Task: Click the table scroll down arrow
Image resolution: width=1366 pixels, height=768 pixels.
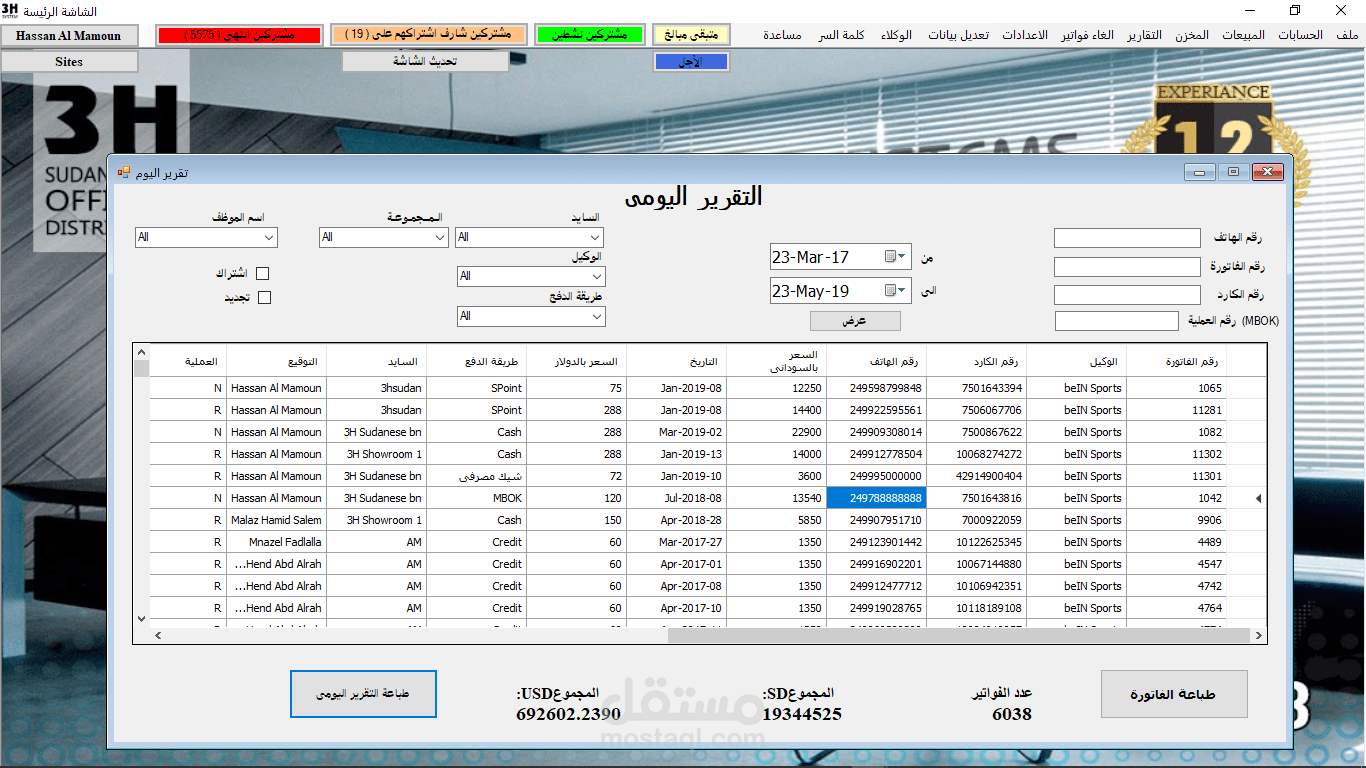Action: 141,619
